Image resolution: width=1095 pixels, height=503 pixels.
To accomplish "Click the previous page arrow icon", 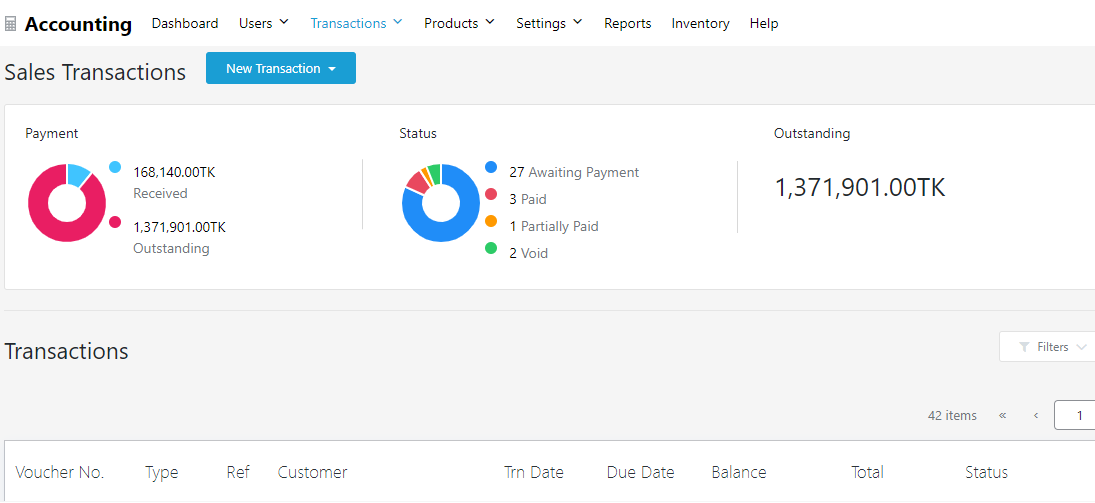I will tap(1035, 416).
